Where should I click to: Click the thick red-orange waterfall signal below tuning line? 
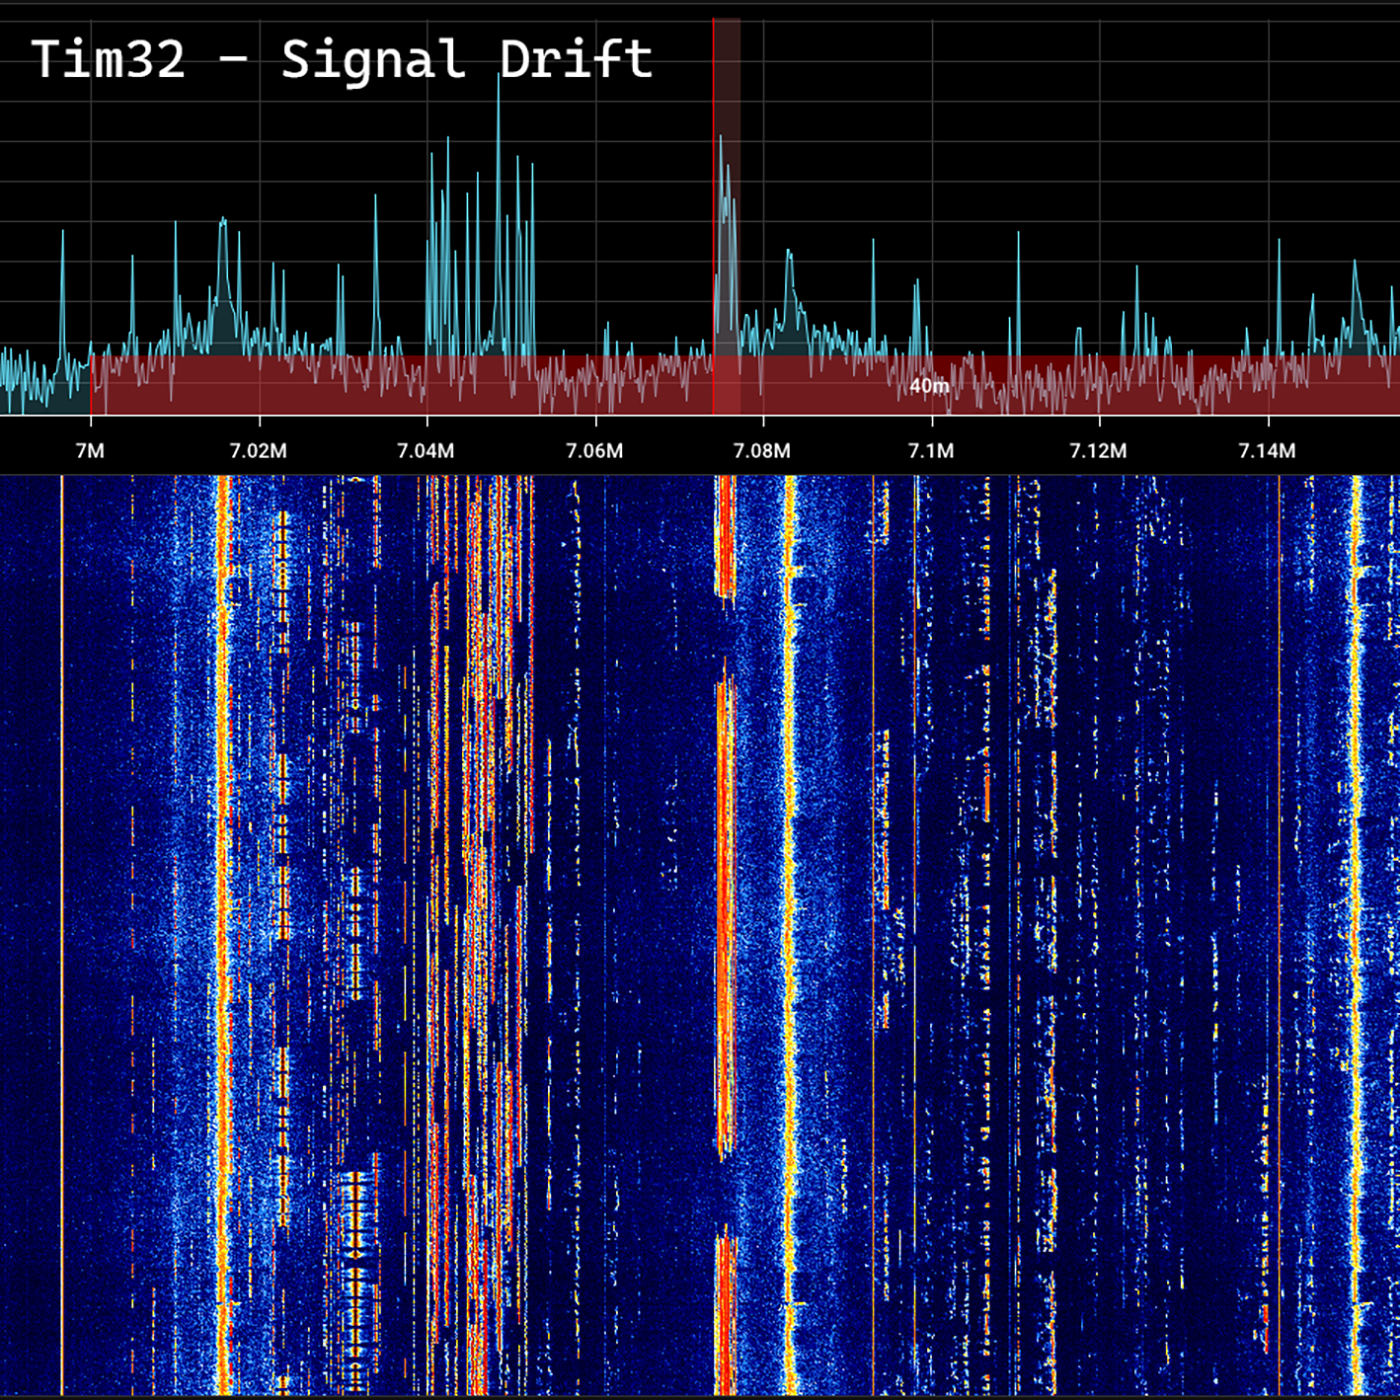pos(725,900)
